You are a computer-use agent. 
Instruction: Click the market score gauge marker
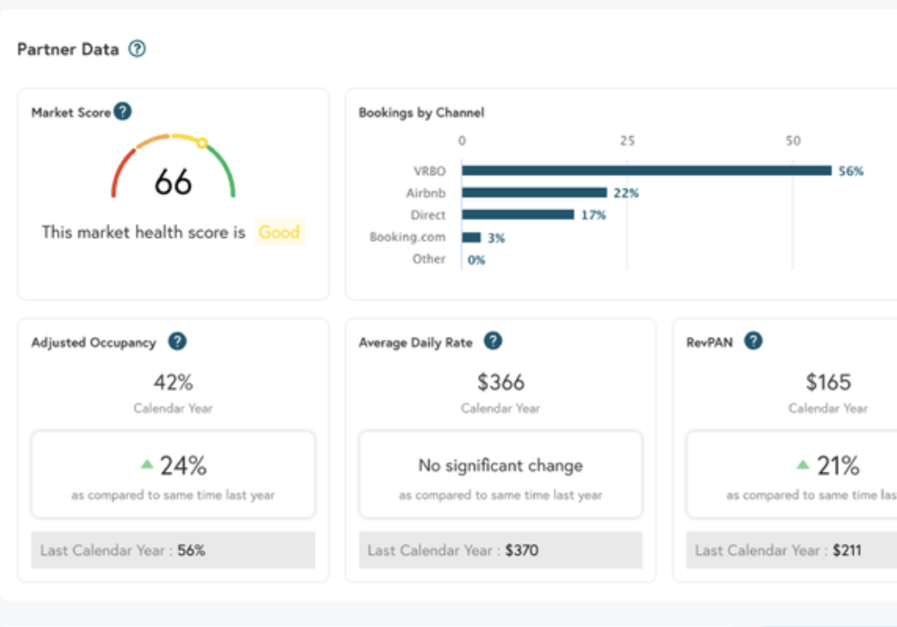pyautogui.click(x=202, y=143)
